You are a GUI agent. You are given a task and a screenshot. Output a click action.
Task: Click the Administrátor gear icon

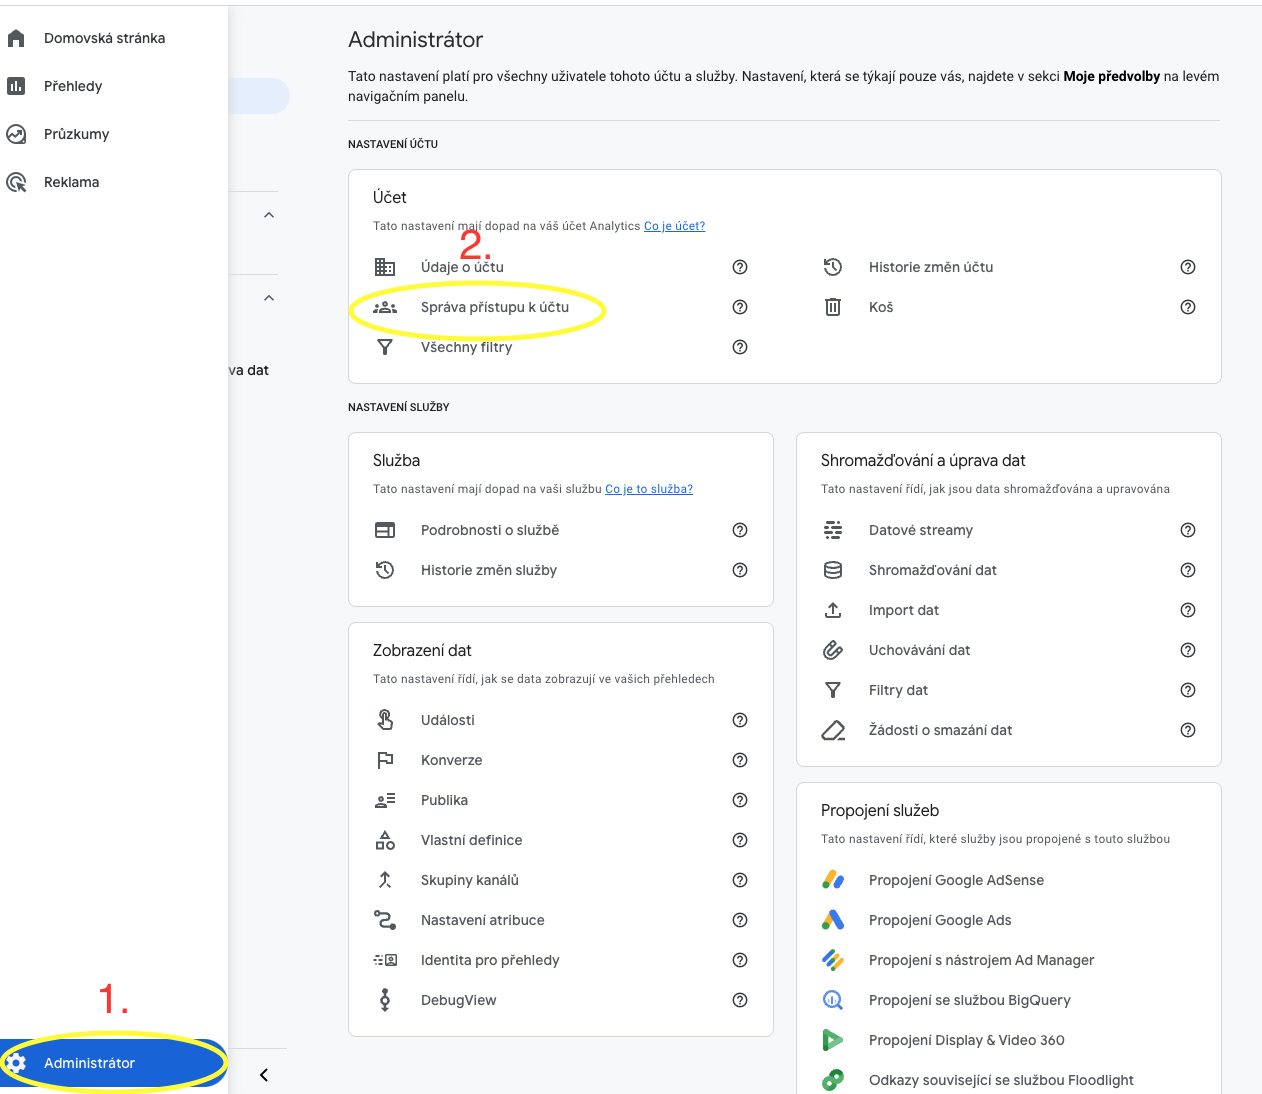pos(16,1063)
